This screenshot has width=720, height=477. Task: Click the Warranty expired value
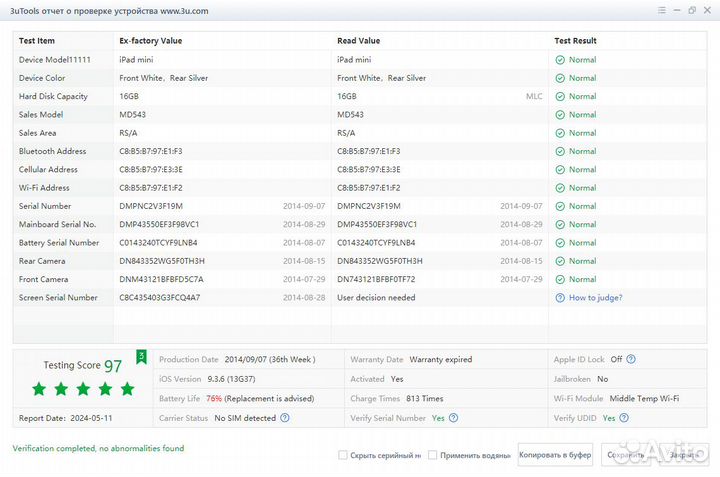[441, 359]
